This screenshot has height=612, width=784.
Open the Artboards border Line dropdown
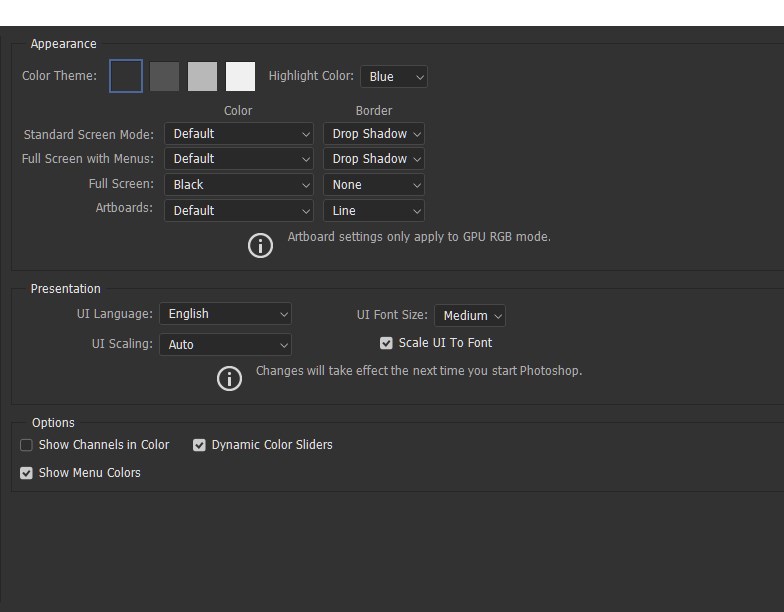coord(374,211)
